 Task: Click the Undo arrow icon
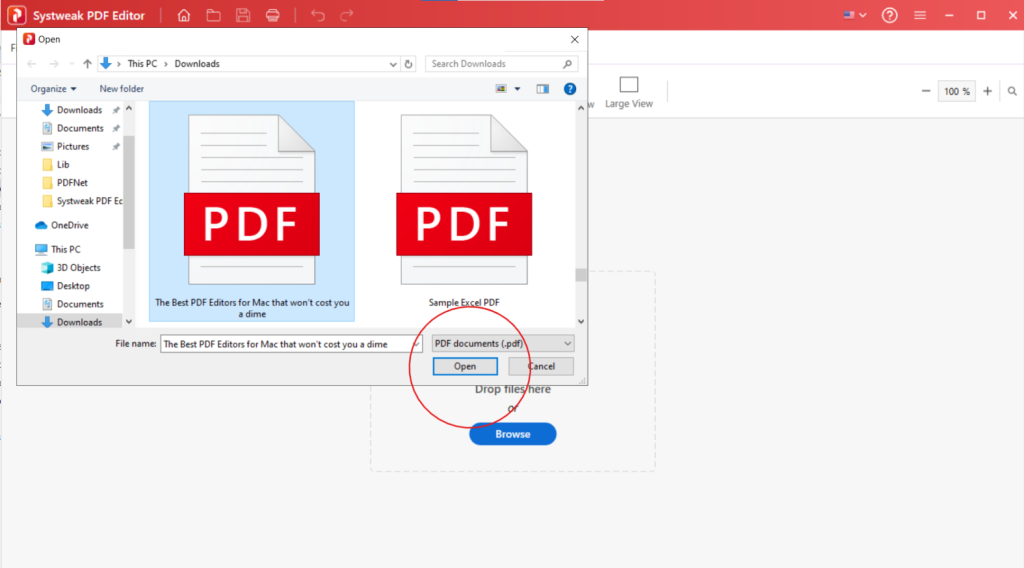[x=318, y=15]
